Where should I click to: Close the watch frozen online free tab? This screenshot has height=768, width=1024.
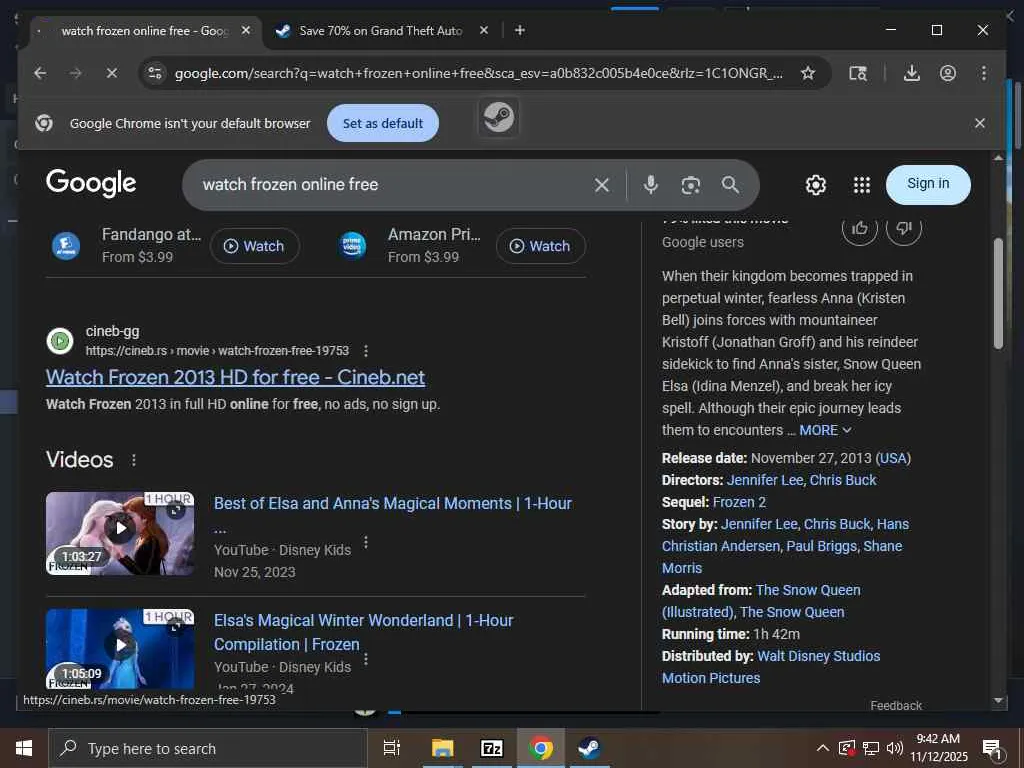[246, 31]
